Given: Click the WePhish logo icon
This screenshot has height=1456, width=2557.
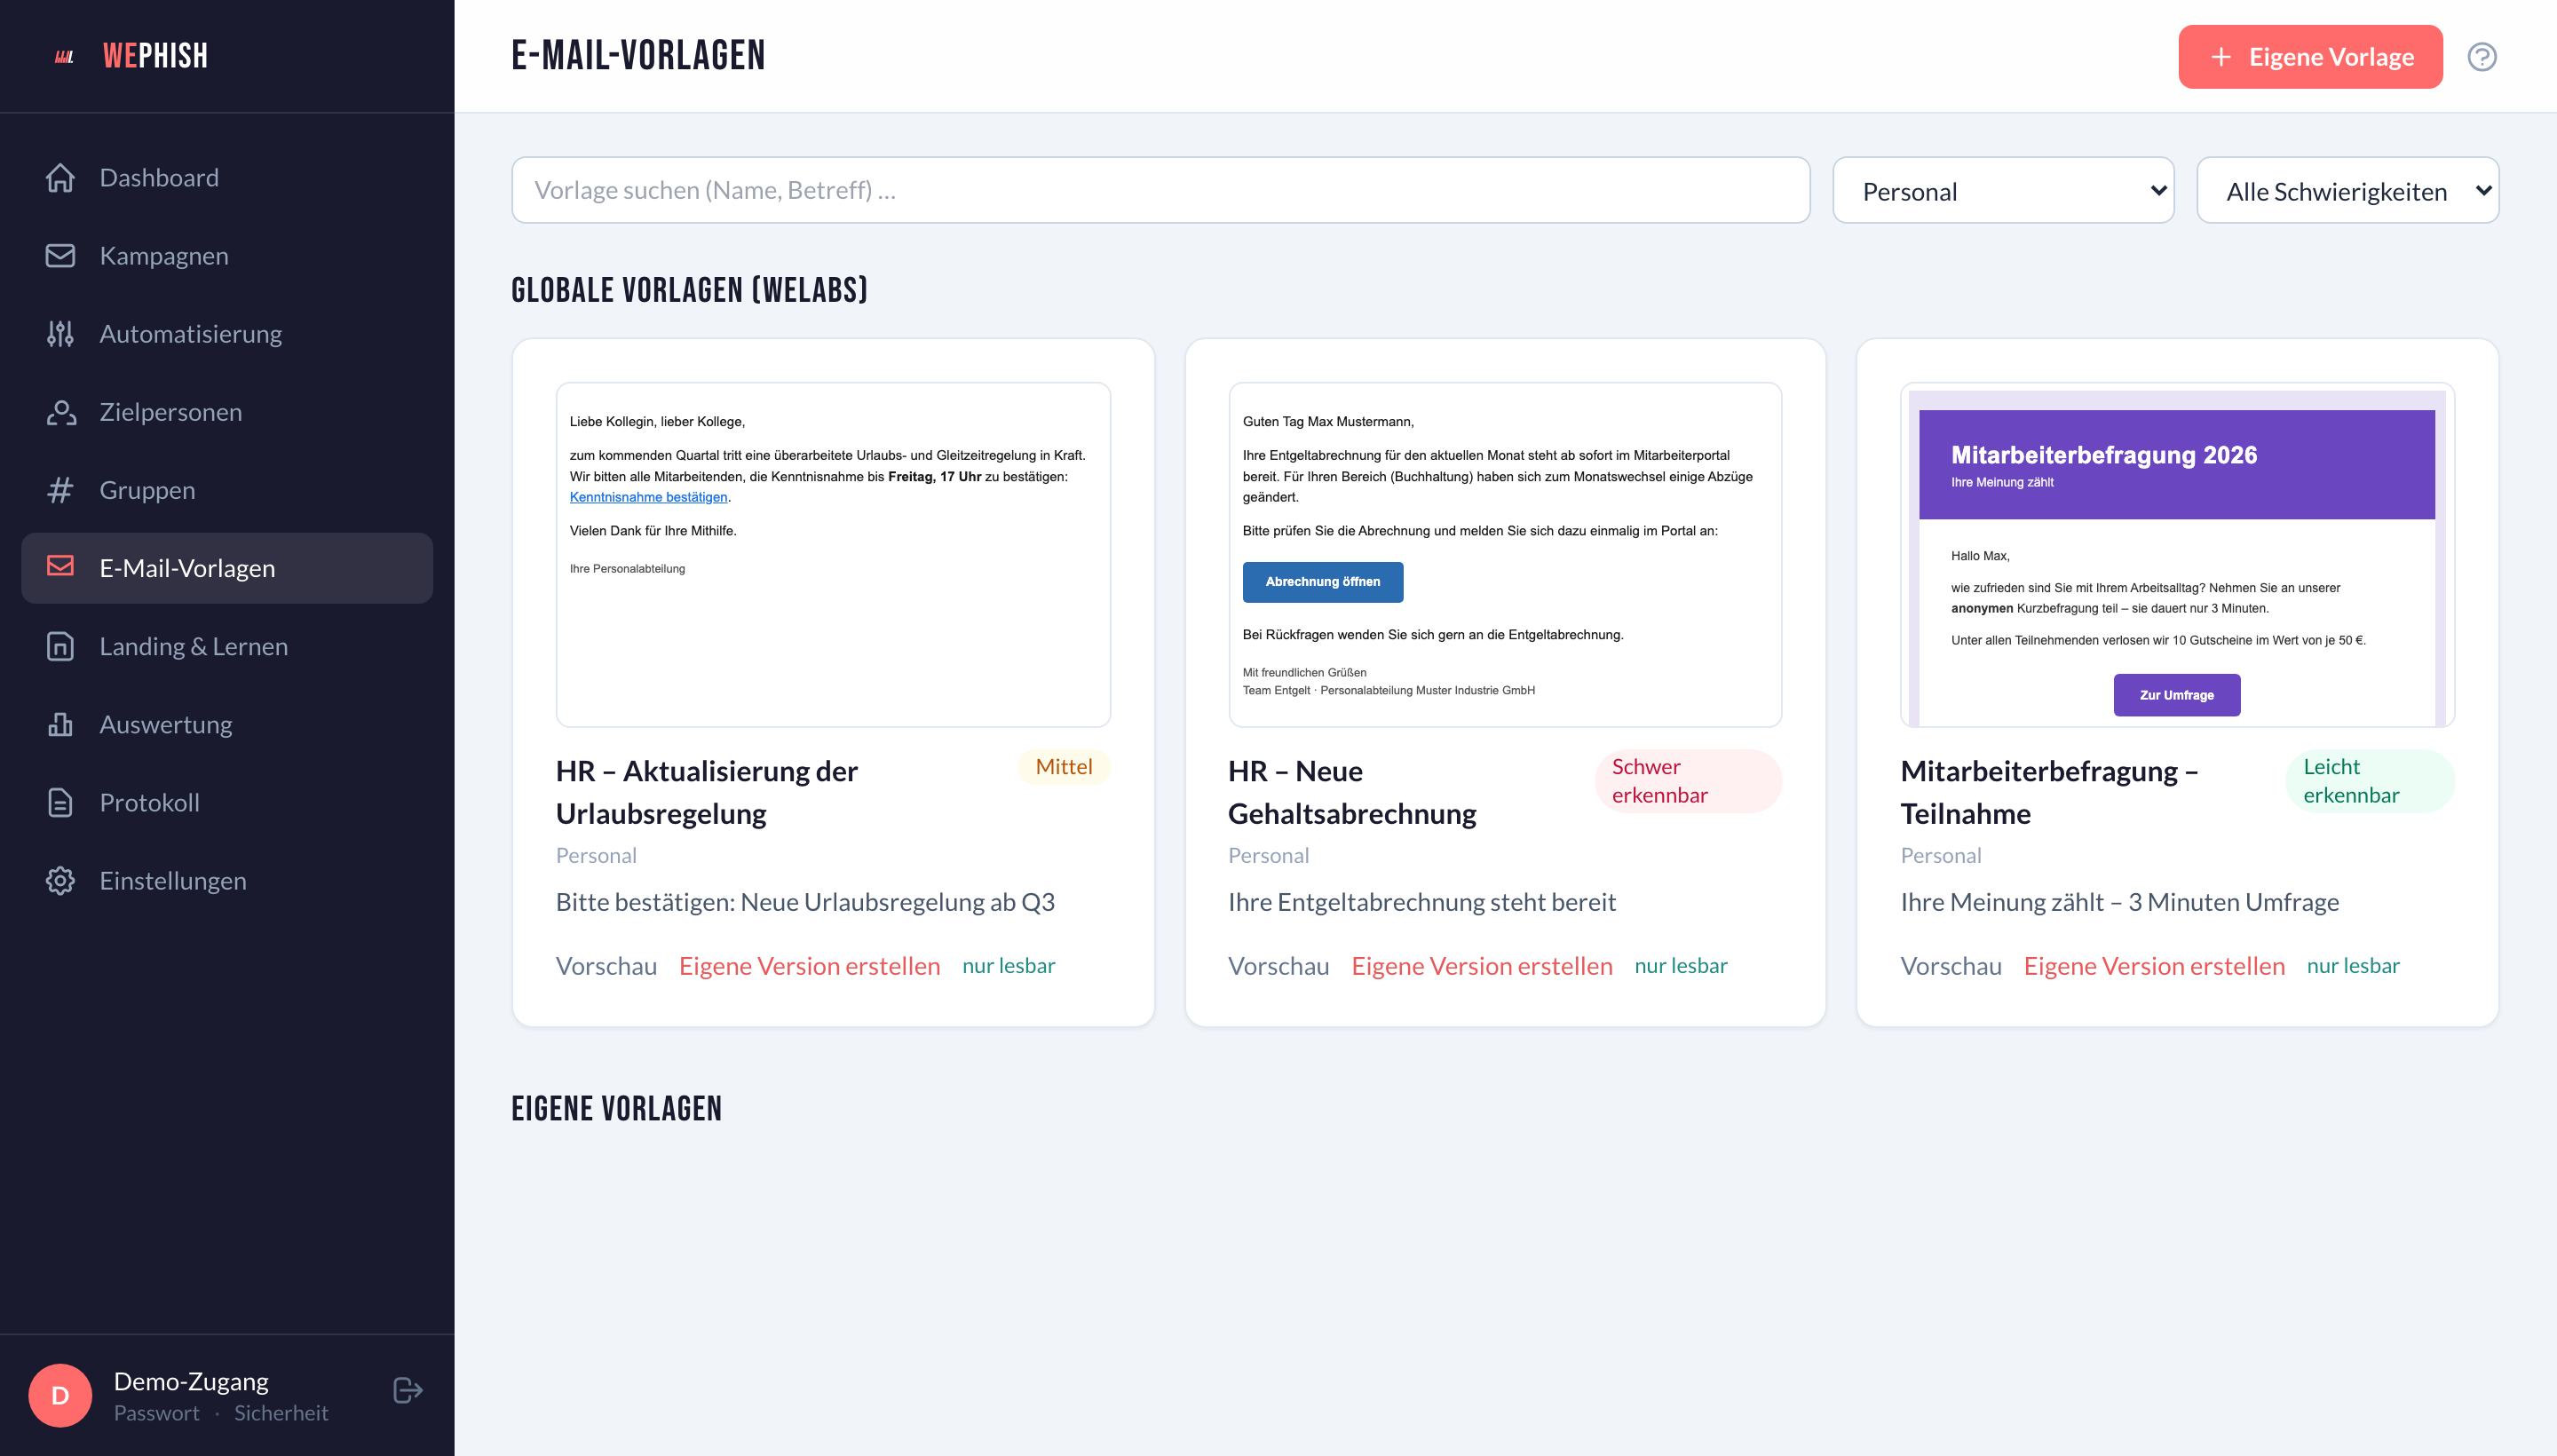Looking at the screenshot, I should pyautogui.click(x=64, y=56).
